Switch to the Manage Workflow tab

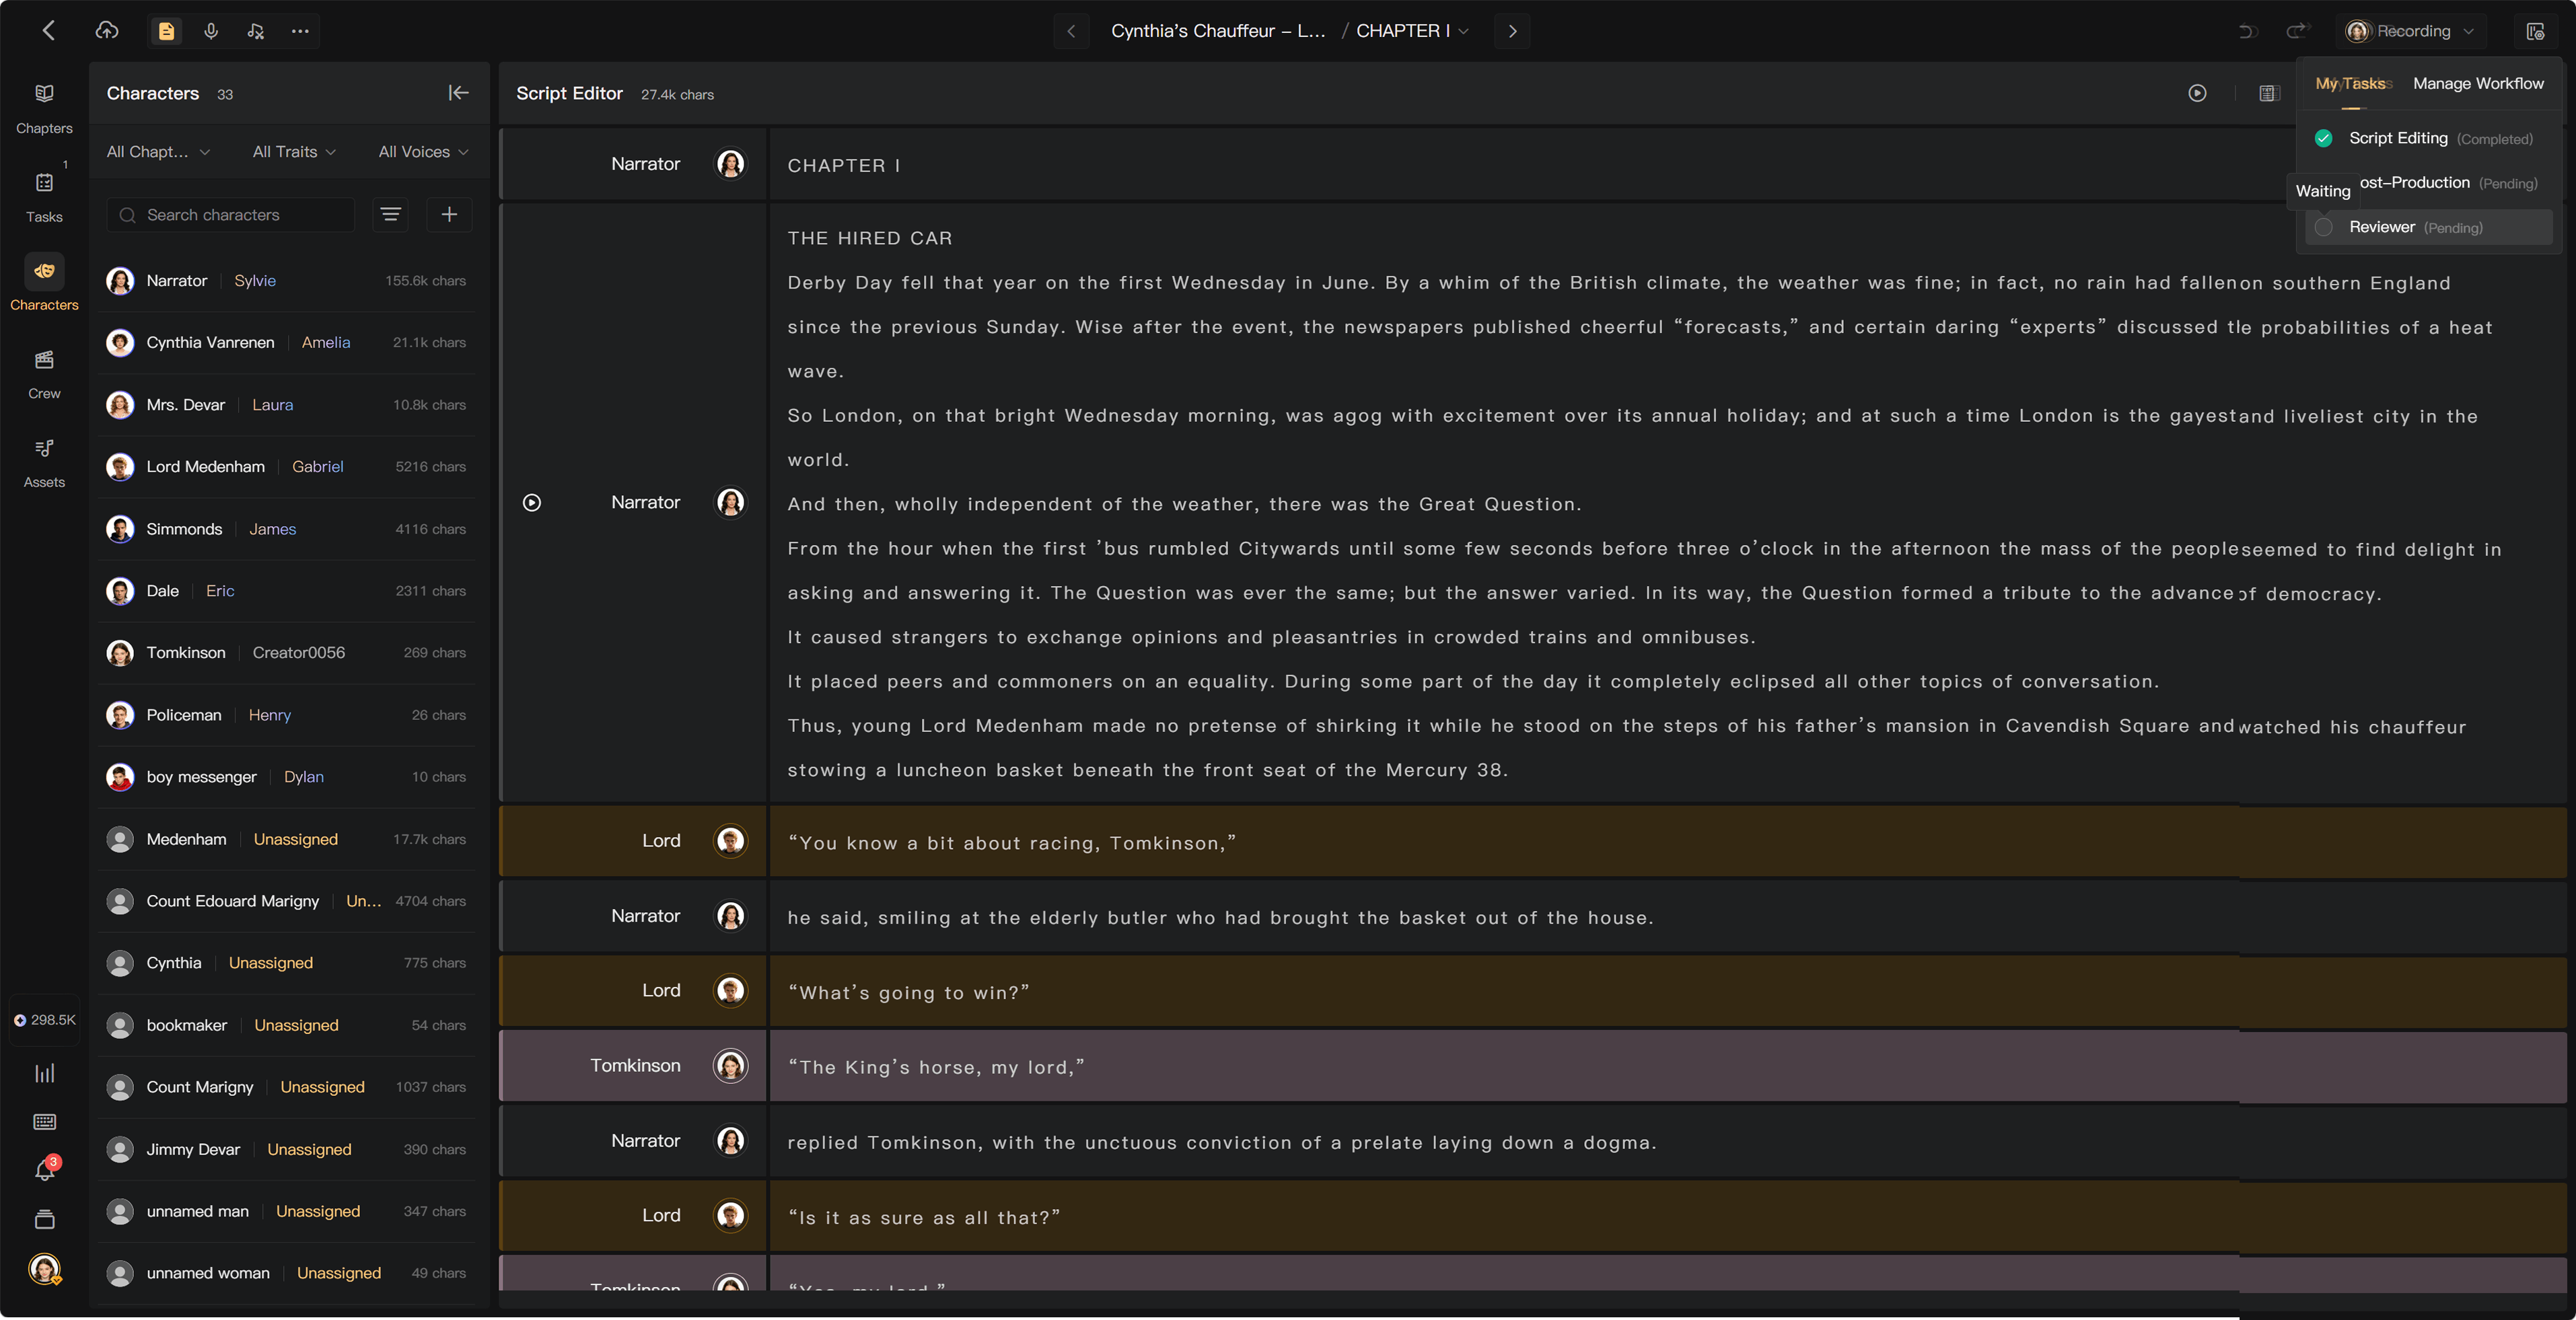point(2478,84)
